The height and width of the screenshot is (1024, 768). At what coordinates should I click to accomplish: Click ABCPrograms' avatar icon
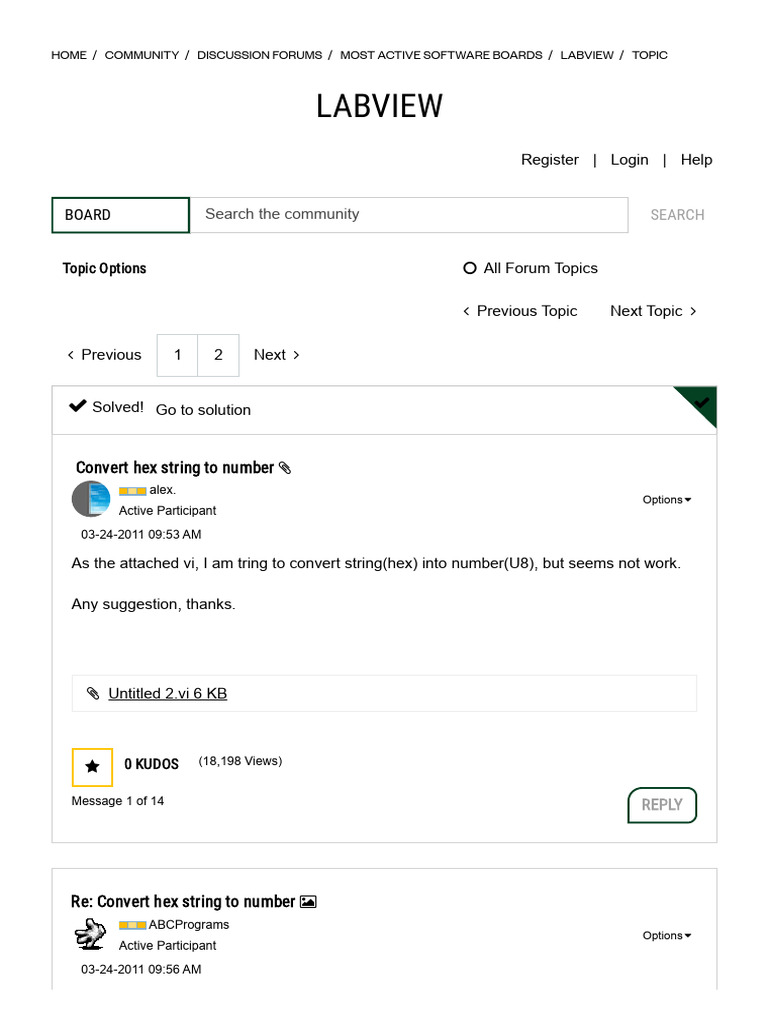91,935
